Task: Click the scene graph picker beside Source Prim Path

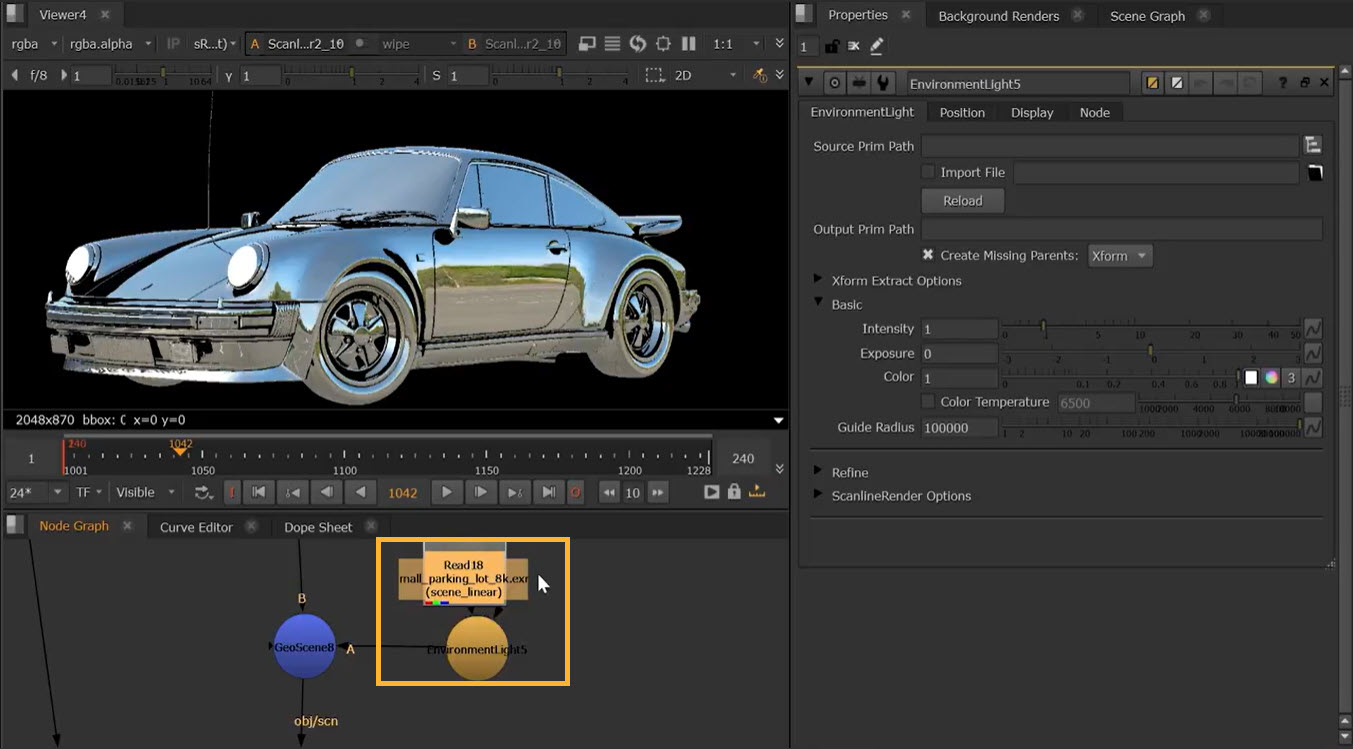Action: pos(1313,146)
